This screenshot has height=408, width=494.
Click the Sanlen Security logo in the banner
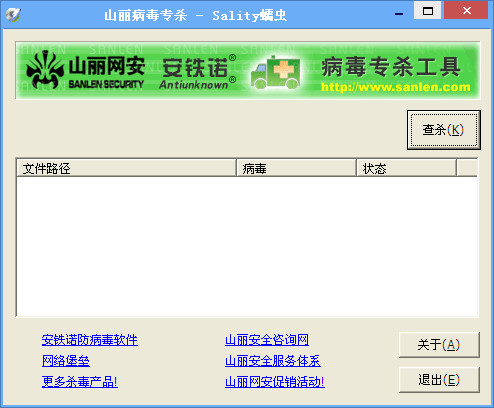pos(85,71)
